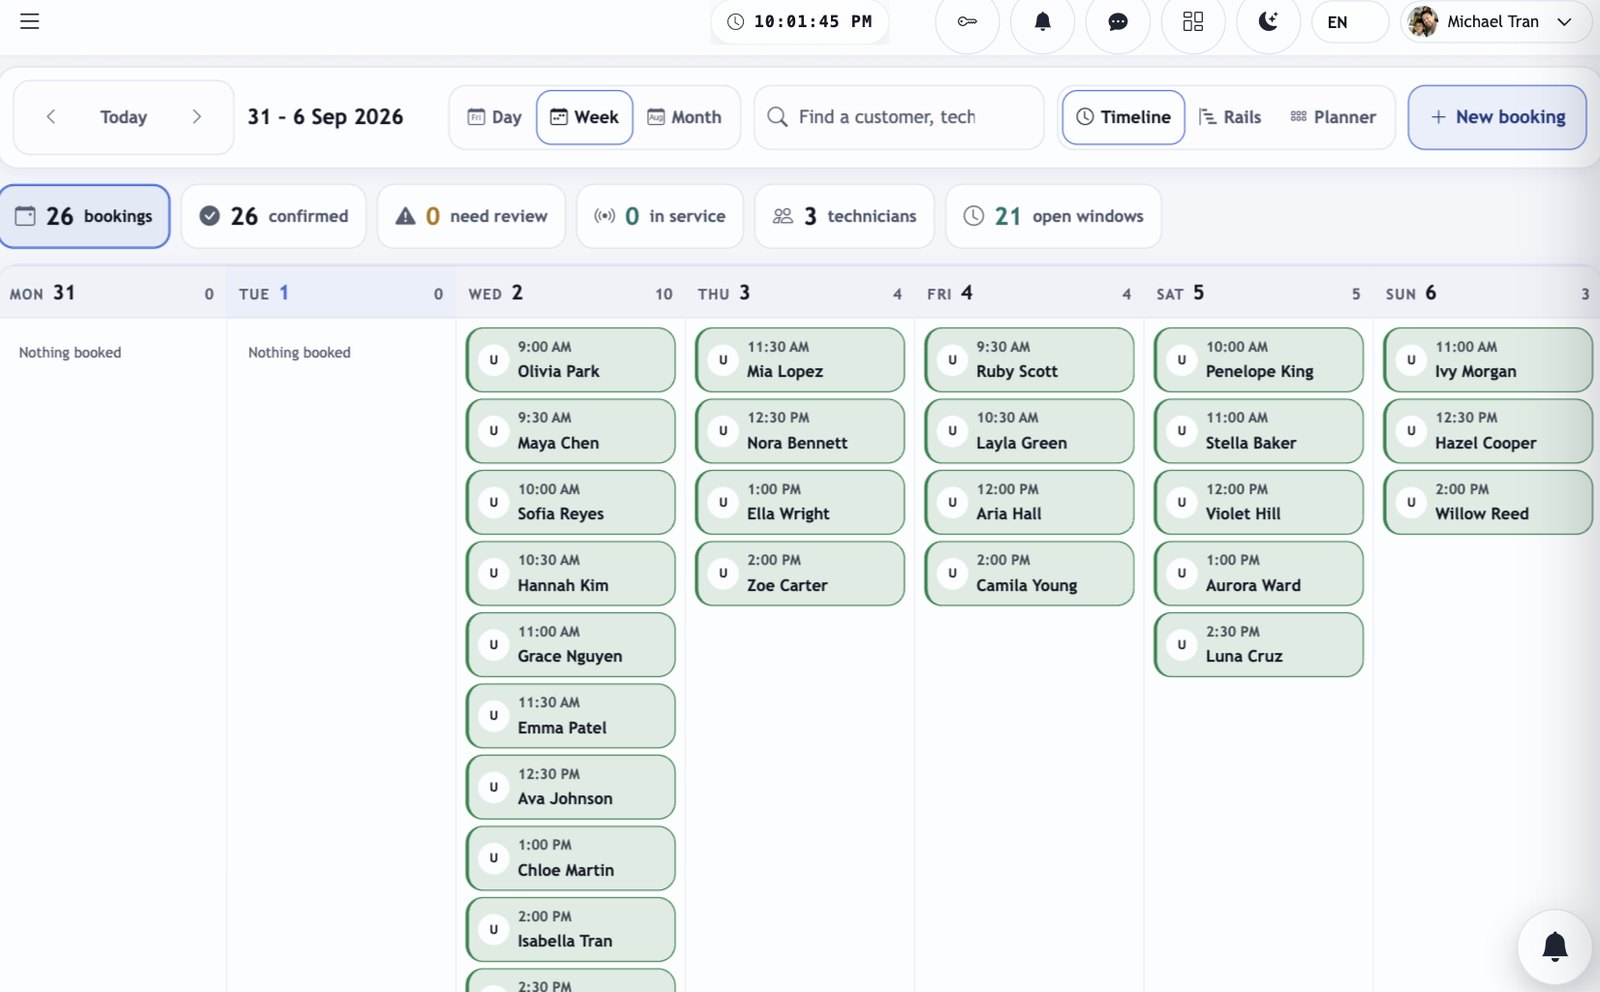Viewport: 1600px width, 992px height.
Task: Click the U avatar on Grace Nguyen card
Action: 493,645
